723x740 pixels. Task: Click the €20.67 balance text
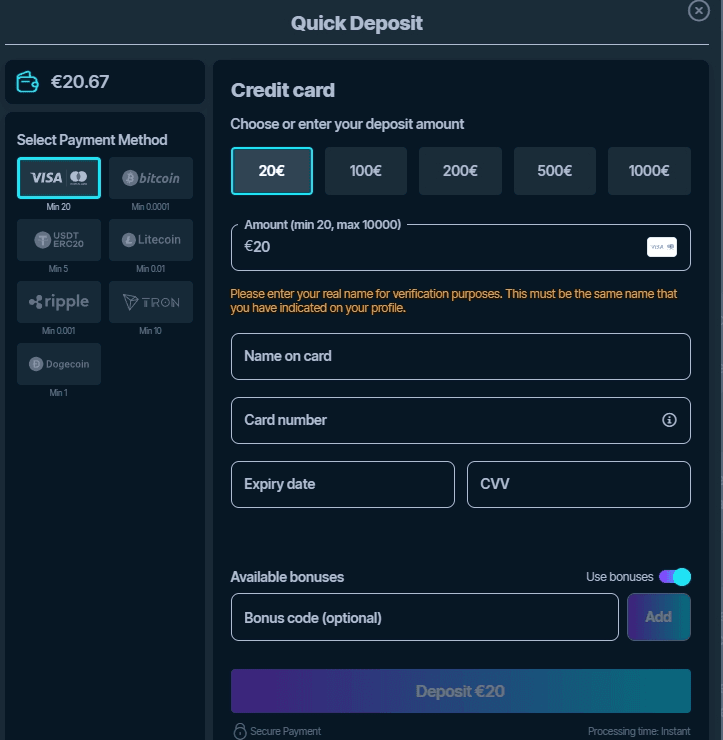coord(80,82)
